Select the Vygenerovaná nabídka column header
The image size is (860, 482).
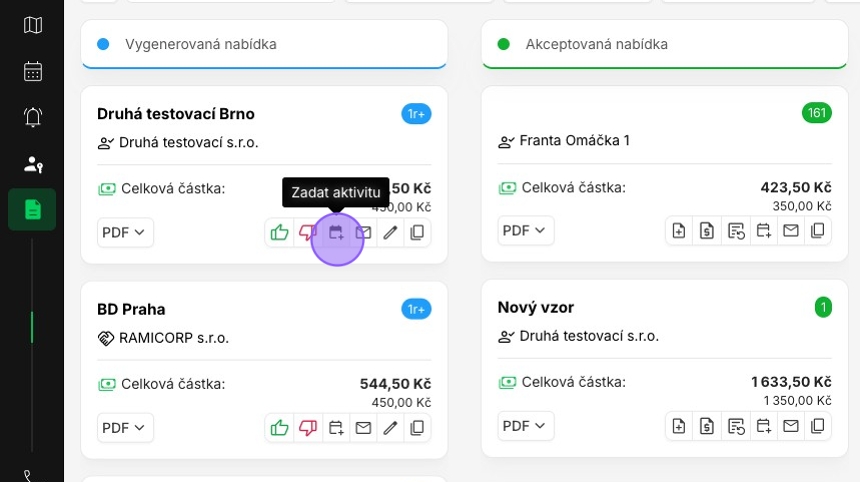tap(200, 44)
